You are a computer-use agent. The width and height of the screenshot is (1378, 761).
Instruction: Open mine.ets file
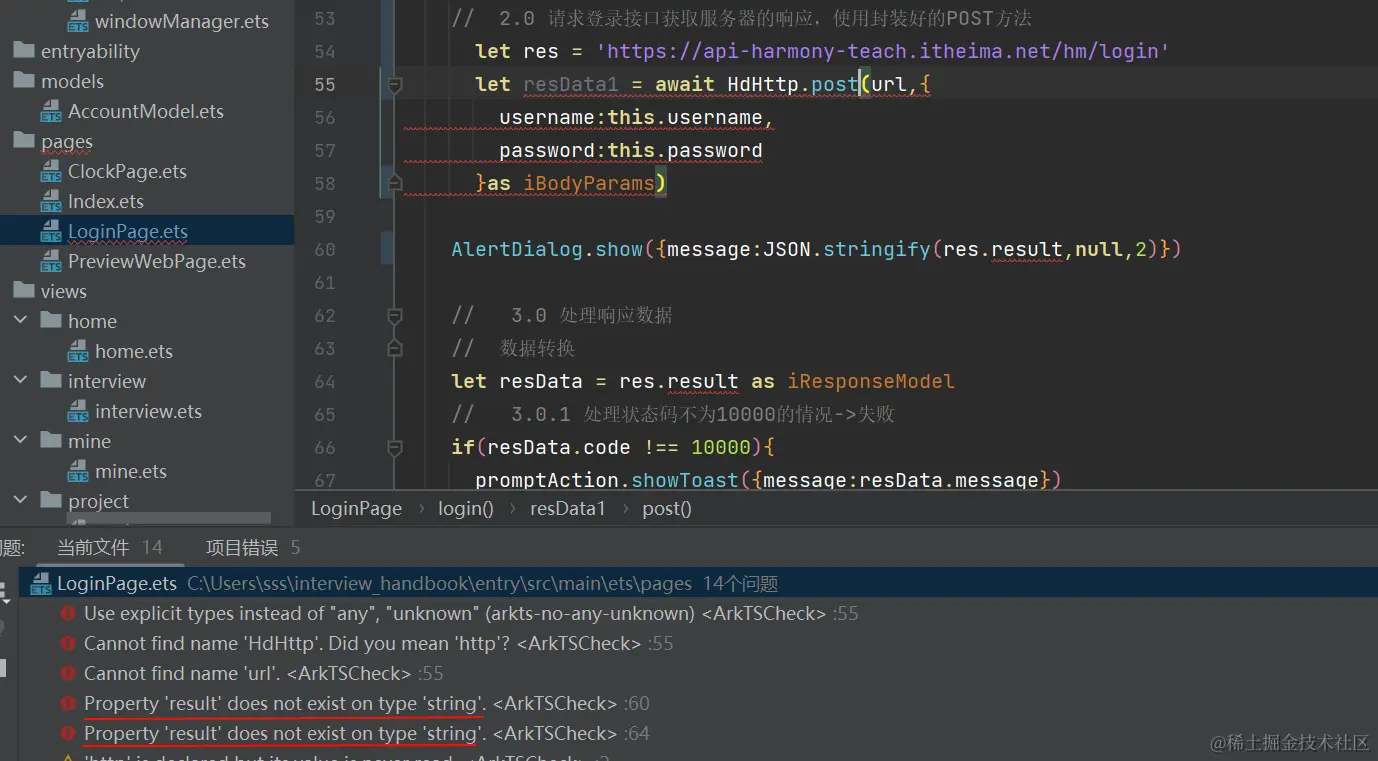pyautogui.click(x=131, y=471)
